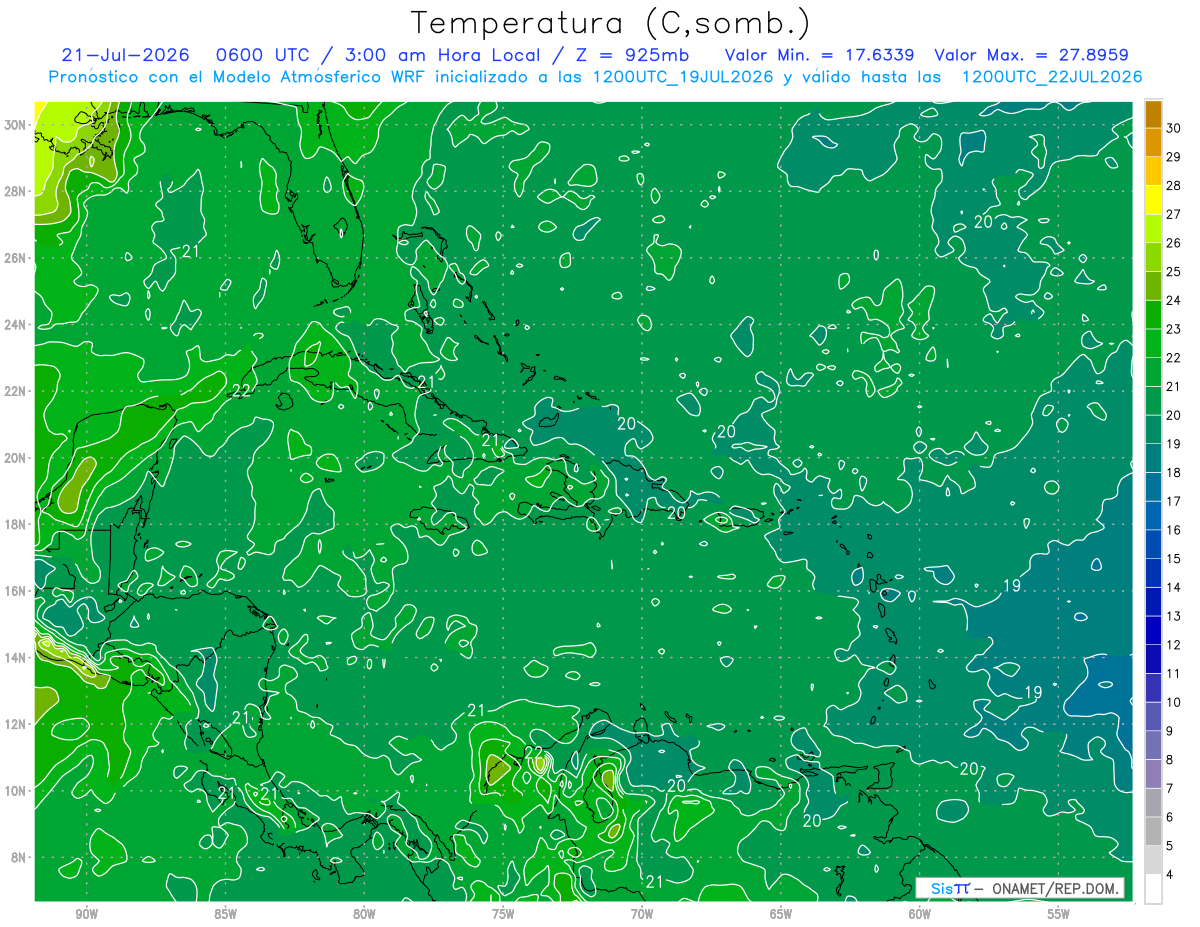Image resolution: width=1200 pixels, height=927 pixels.
Task: Click the 60W longitude axis label
Action: [920, 914]
